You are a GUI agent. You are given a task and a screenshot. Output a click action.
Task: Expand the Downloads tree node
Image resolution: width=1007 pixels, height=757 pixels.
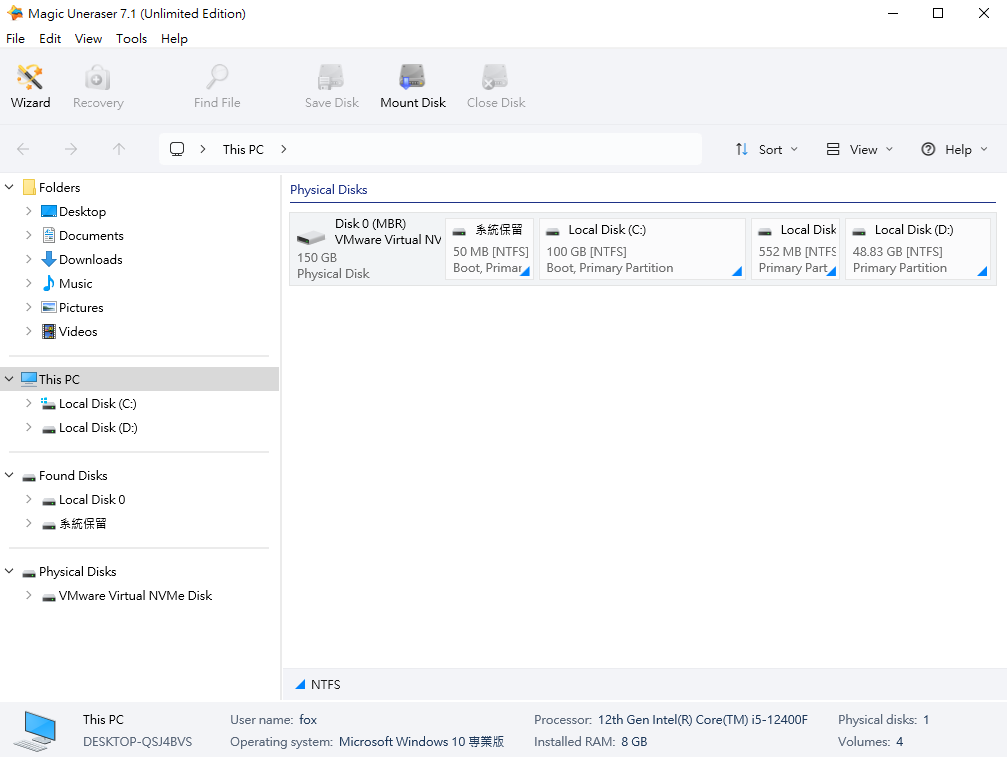(x=28, y=259)
